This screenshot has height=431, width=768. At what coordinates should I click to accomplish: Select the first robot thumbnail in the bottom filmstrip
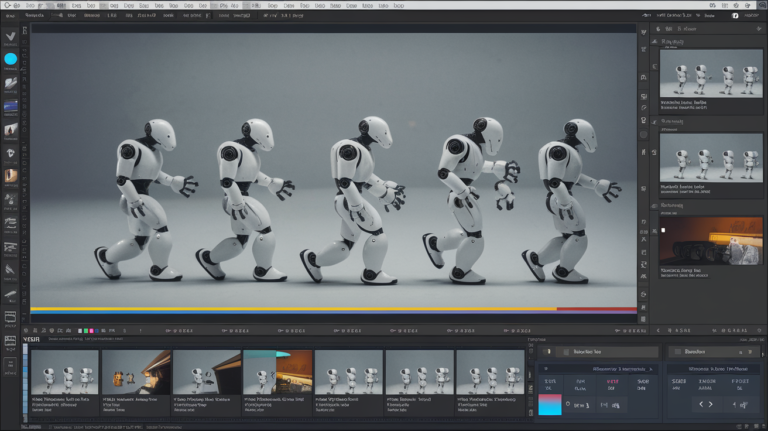pyautogui.click(x=64, y=371)
